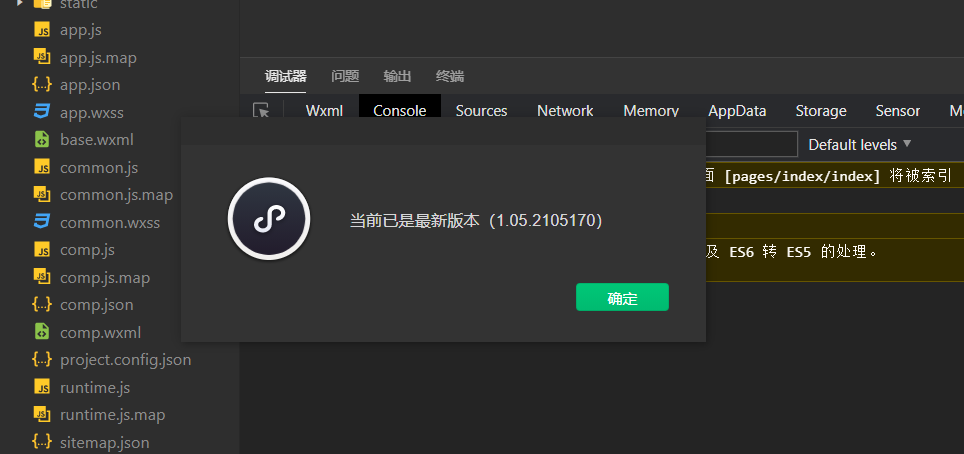Focus the console filter input field

(x=751, y=144)
